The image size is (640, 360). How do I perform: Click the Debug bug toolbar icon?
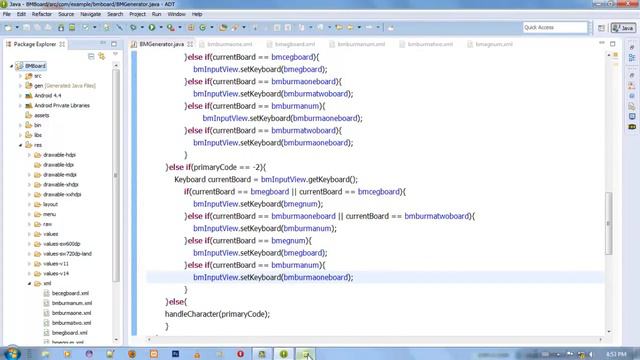tap(133, 28)
